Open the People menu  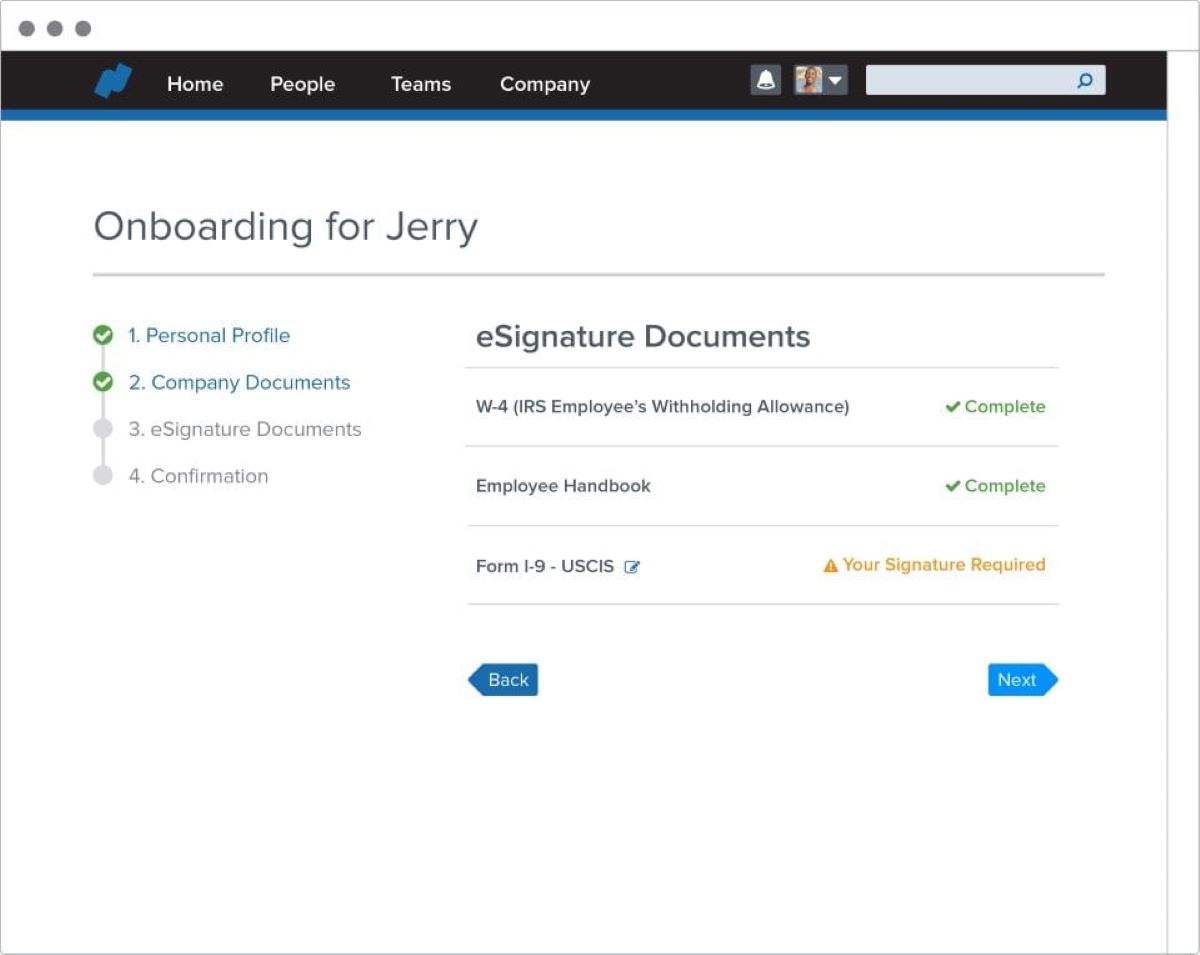[x=302, y=84]
